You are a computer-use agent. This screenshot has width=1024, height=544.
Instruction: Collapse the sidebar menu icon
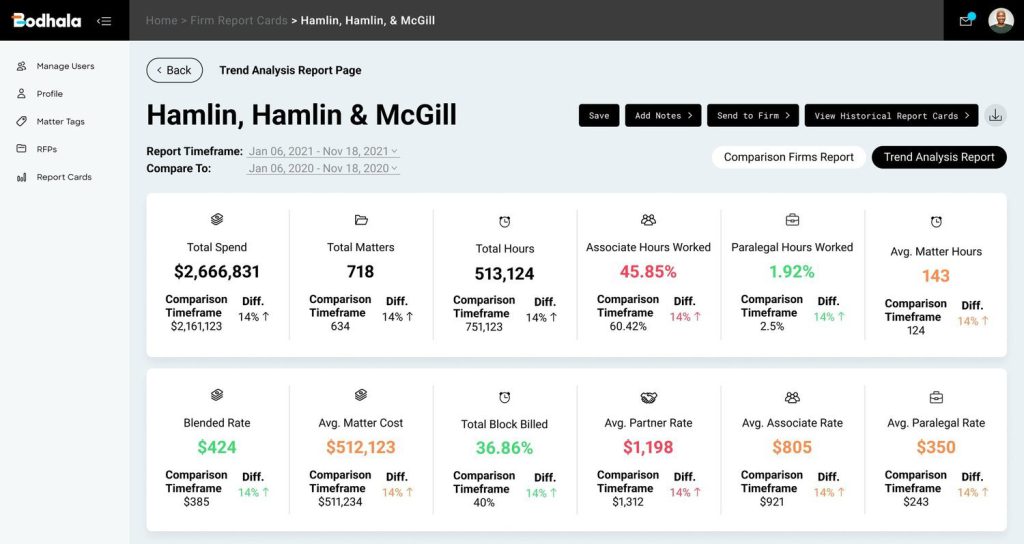pos(104,21)
